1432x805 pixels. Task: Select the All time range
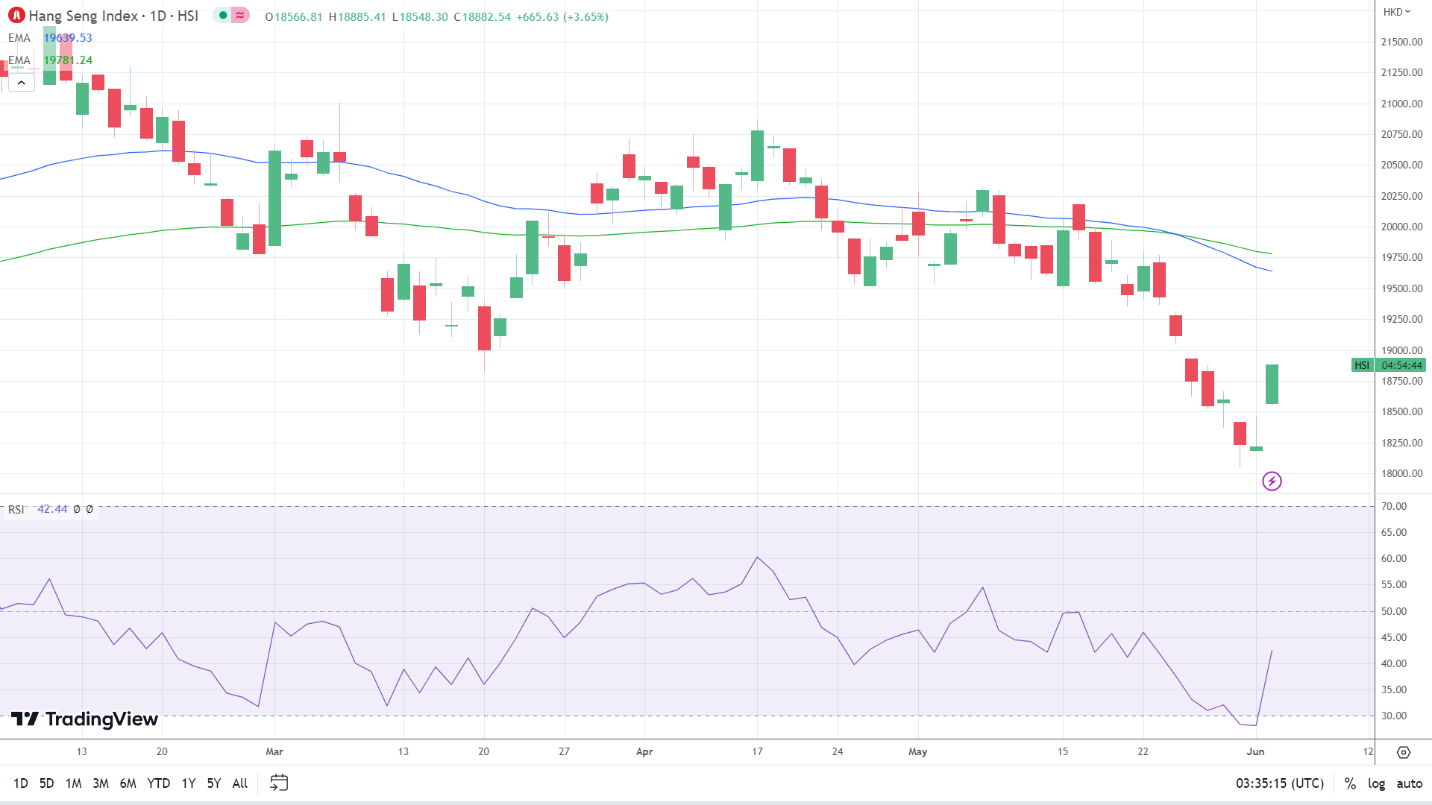[x=240, y=783]
